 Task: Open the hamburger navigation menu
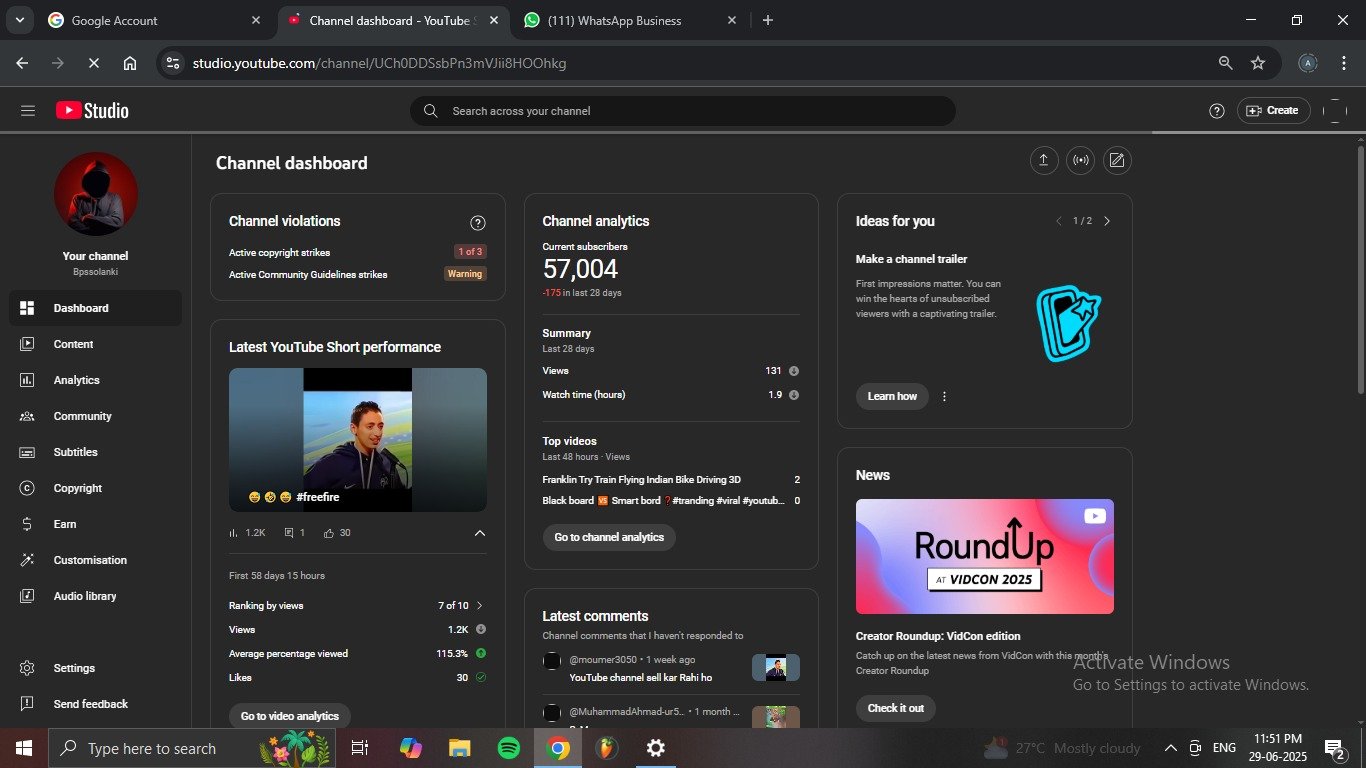28,111
